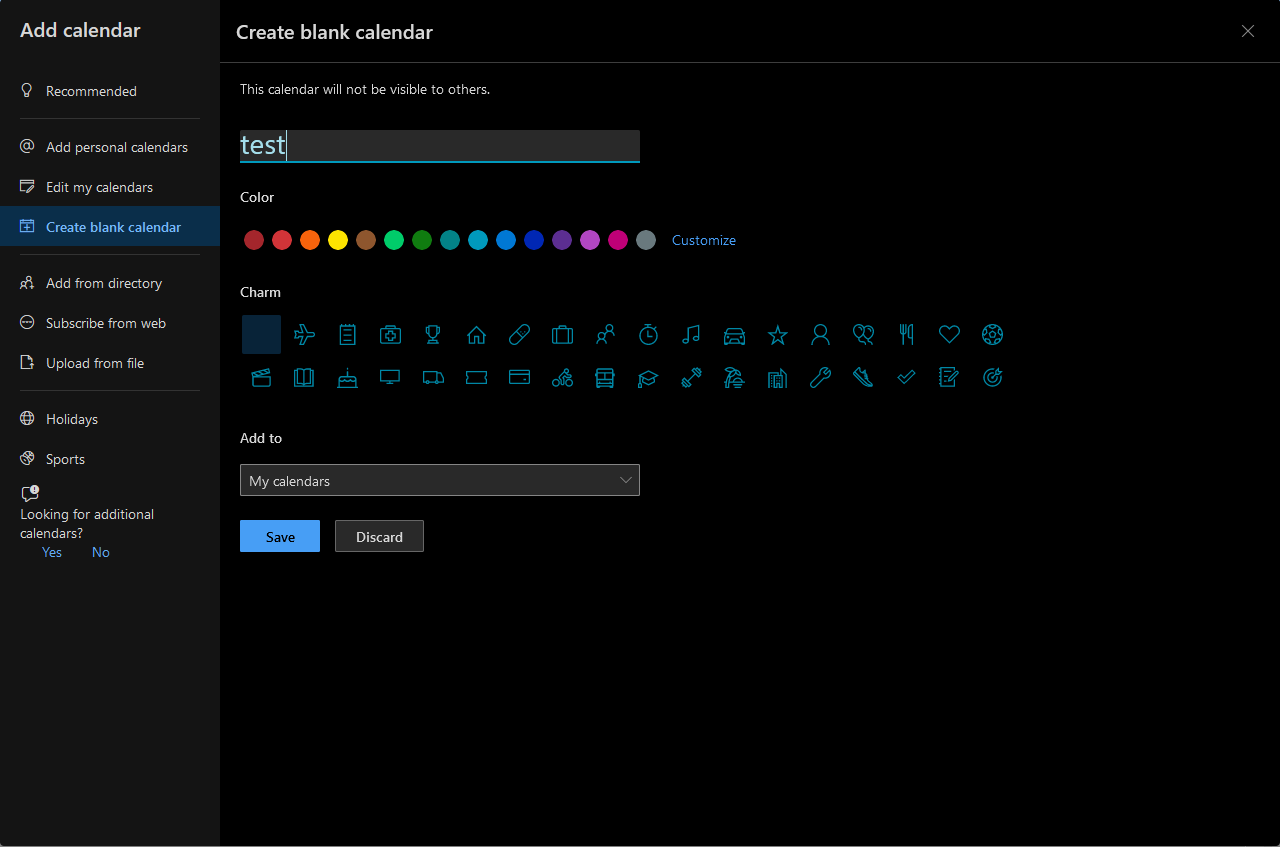
Task: Select the dumbbell charm
Action: [691, 378]
